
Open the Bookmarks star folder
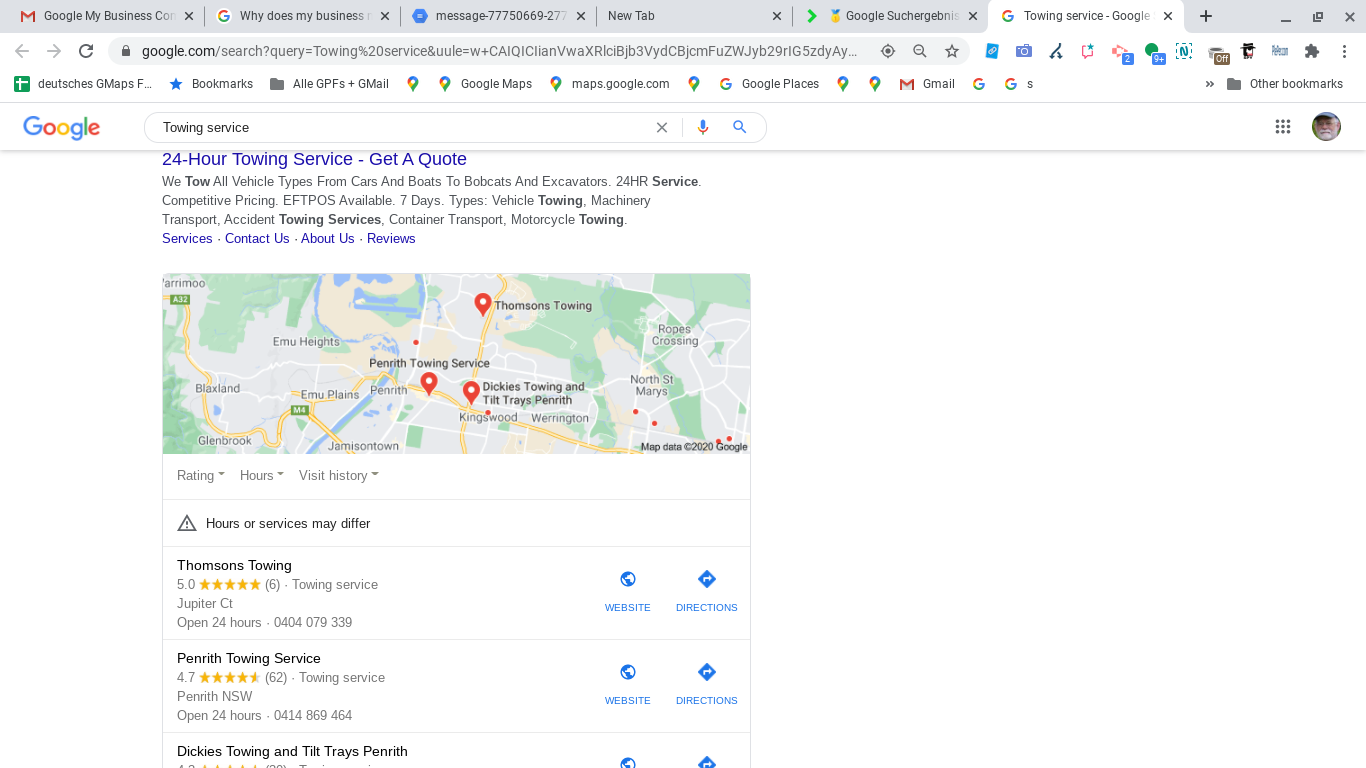point(211,84)
